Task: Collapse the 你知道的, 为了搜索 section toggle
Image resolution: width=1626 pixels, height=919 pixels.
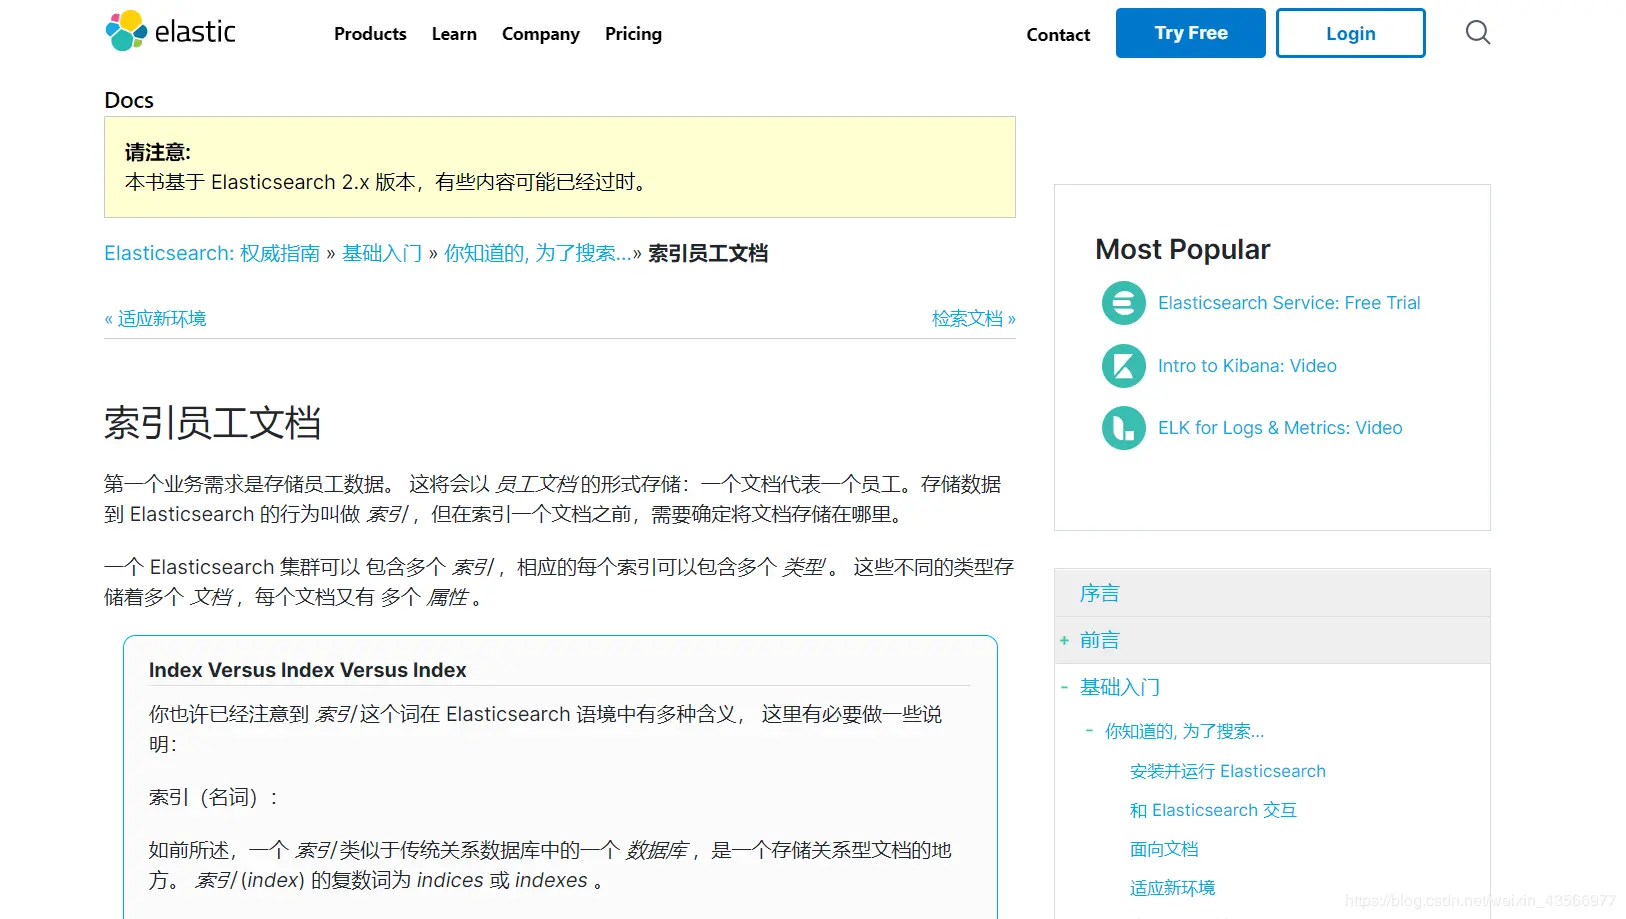Action: tap(1089, 730)
